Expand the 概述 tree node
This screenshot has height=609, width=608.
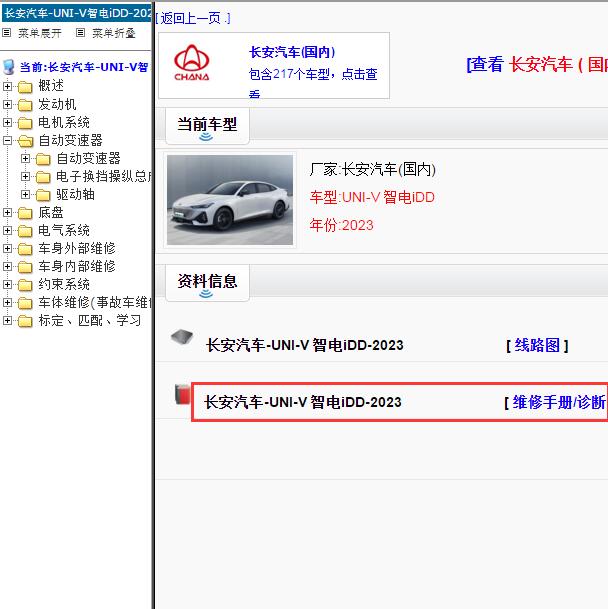point(7,86)
